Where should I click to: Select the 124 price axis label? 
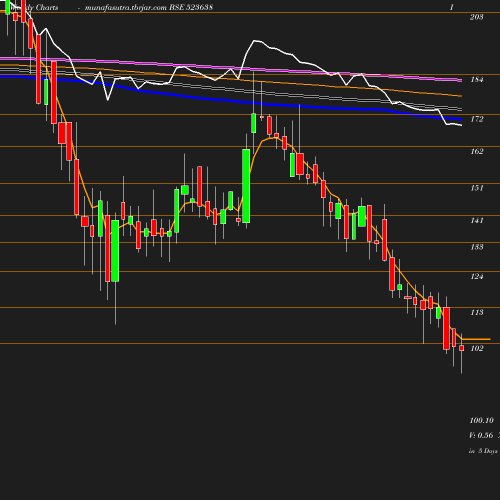coord(477,276)
